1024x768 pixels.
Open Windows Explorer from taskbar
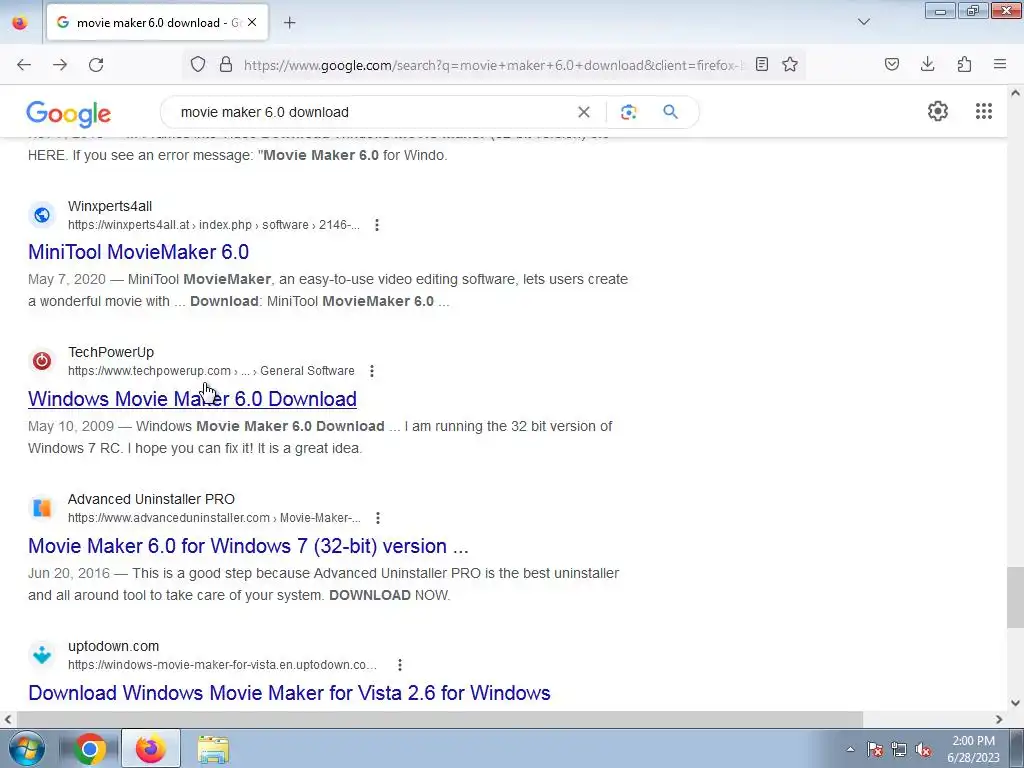[x=213, y=748]
